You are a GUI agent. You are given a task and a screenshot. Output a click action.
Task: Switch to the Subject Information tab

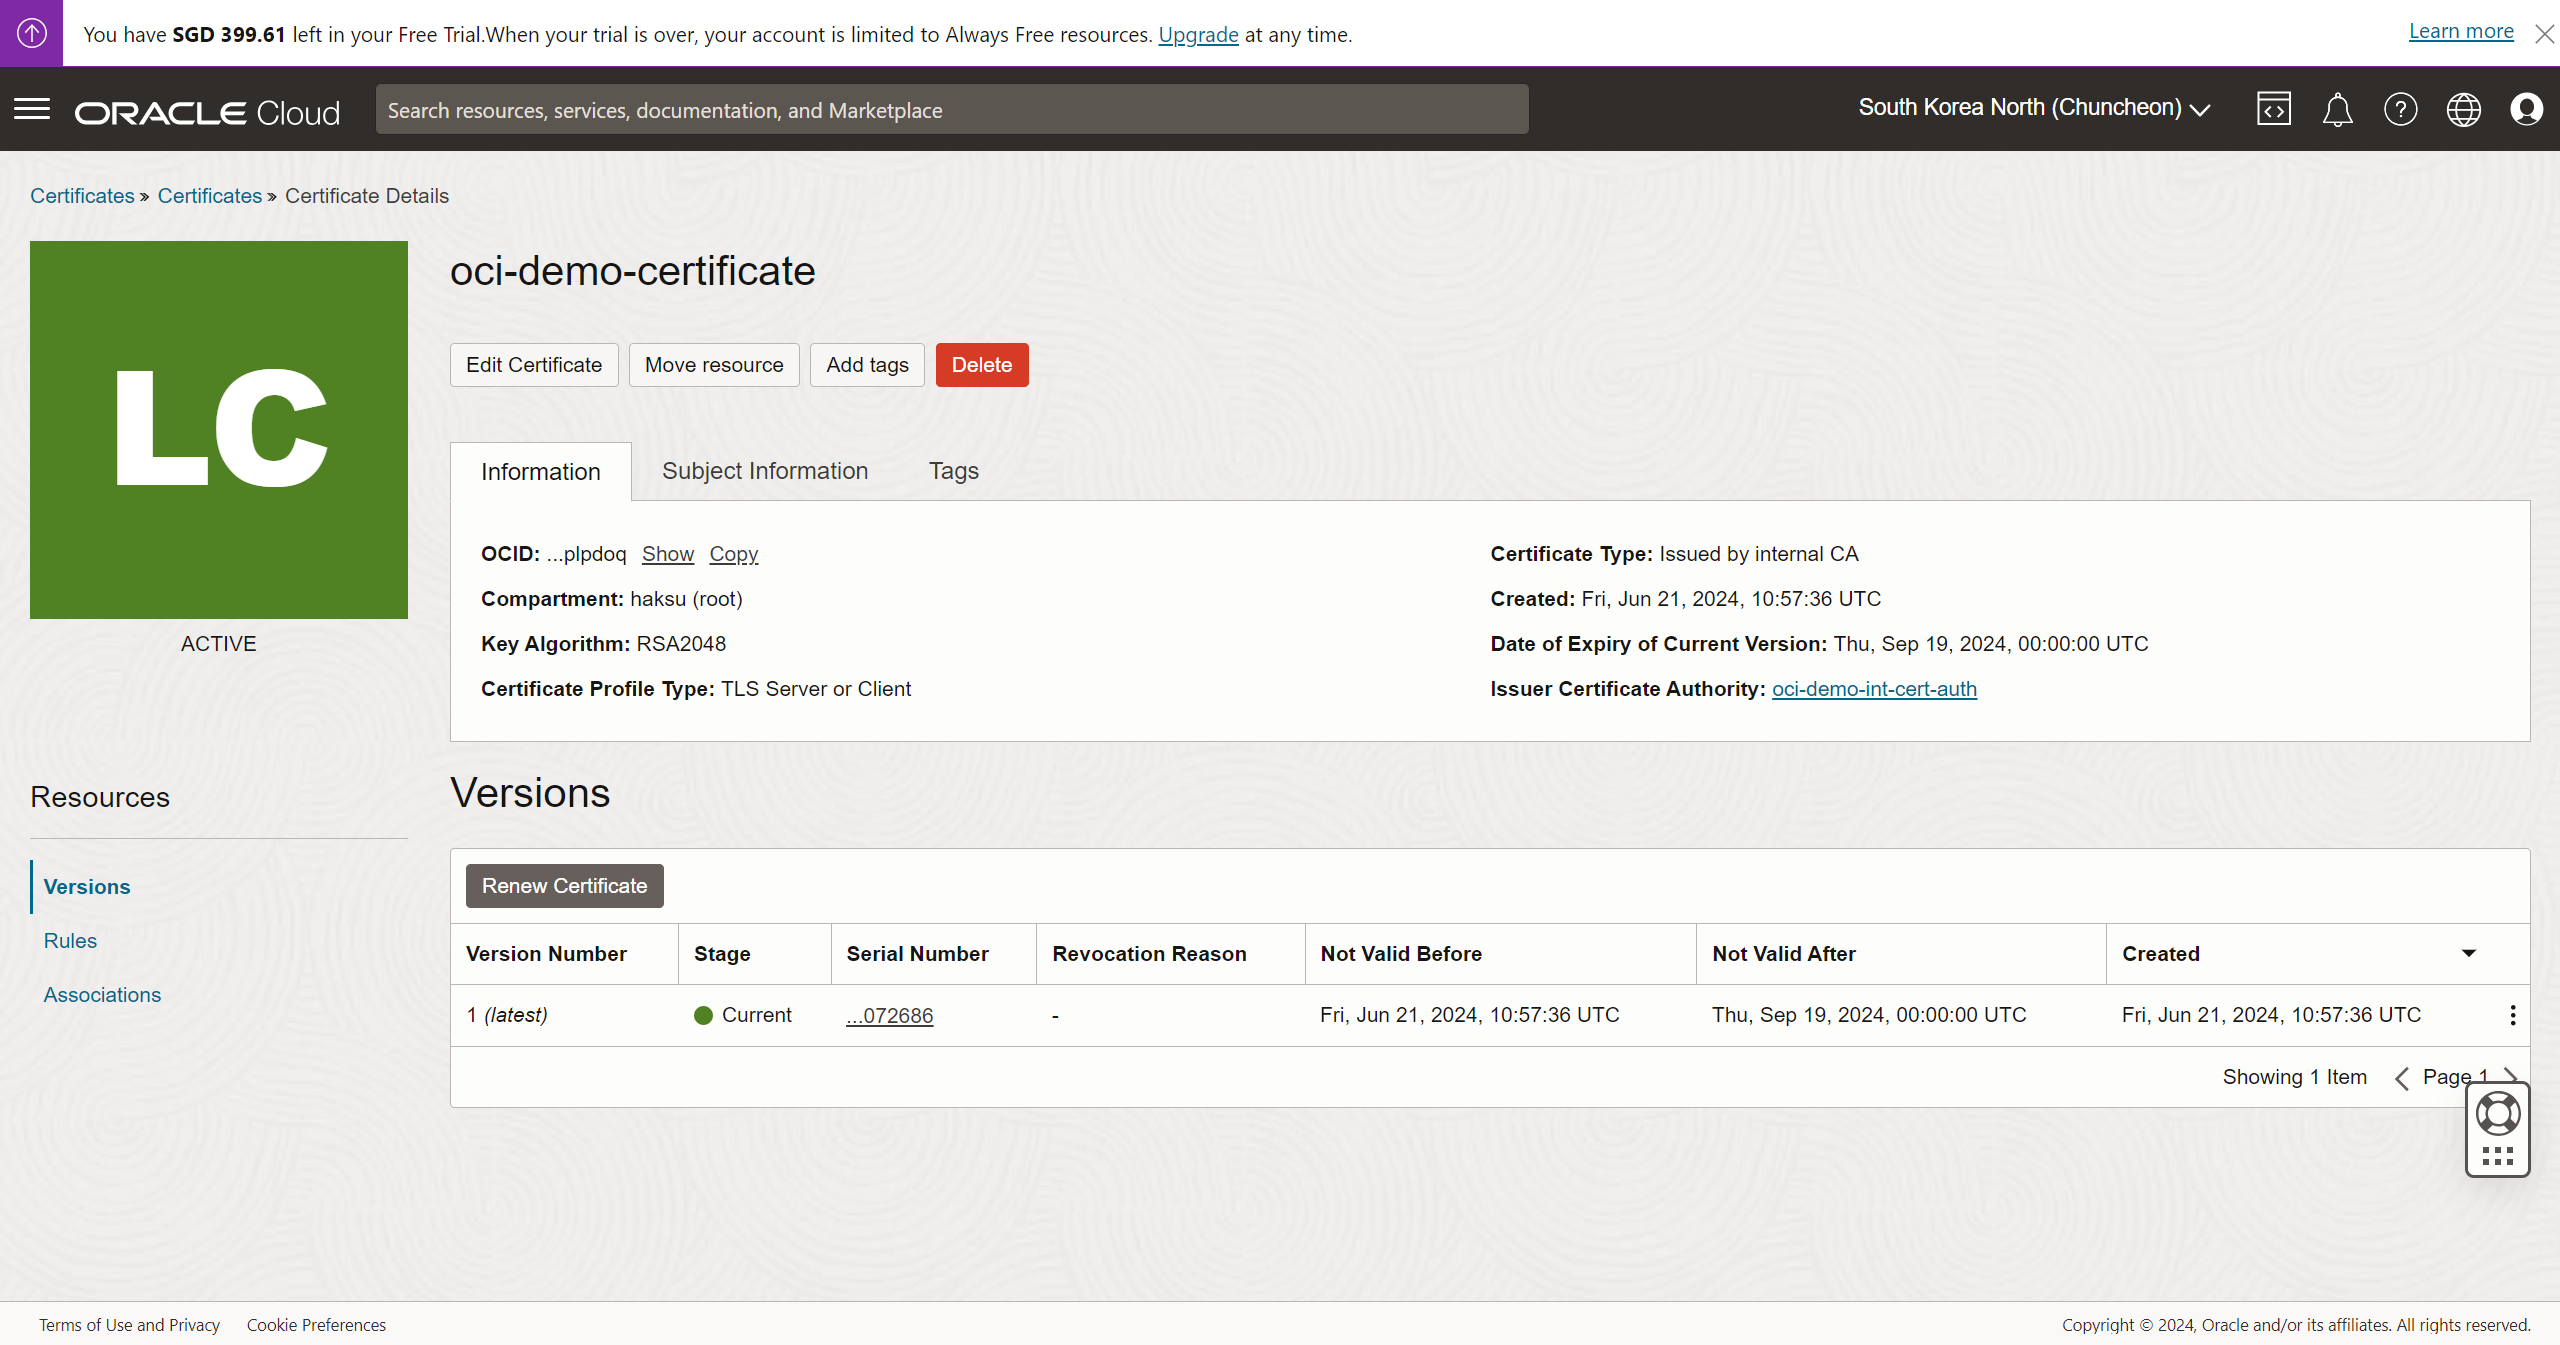[x=764, y=471]
